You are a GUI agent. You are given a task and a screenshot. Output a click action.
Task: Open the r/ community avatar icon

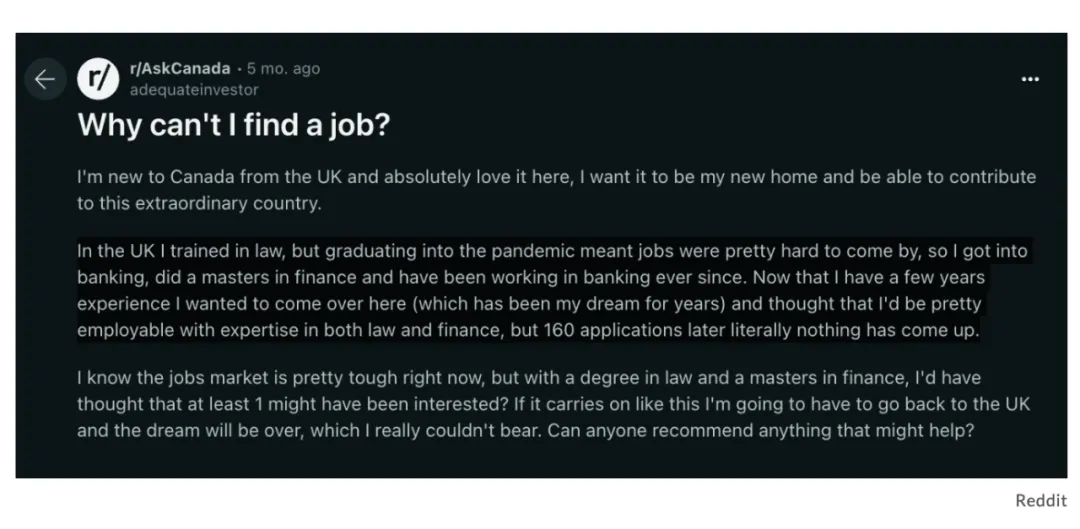[98, 79]
